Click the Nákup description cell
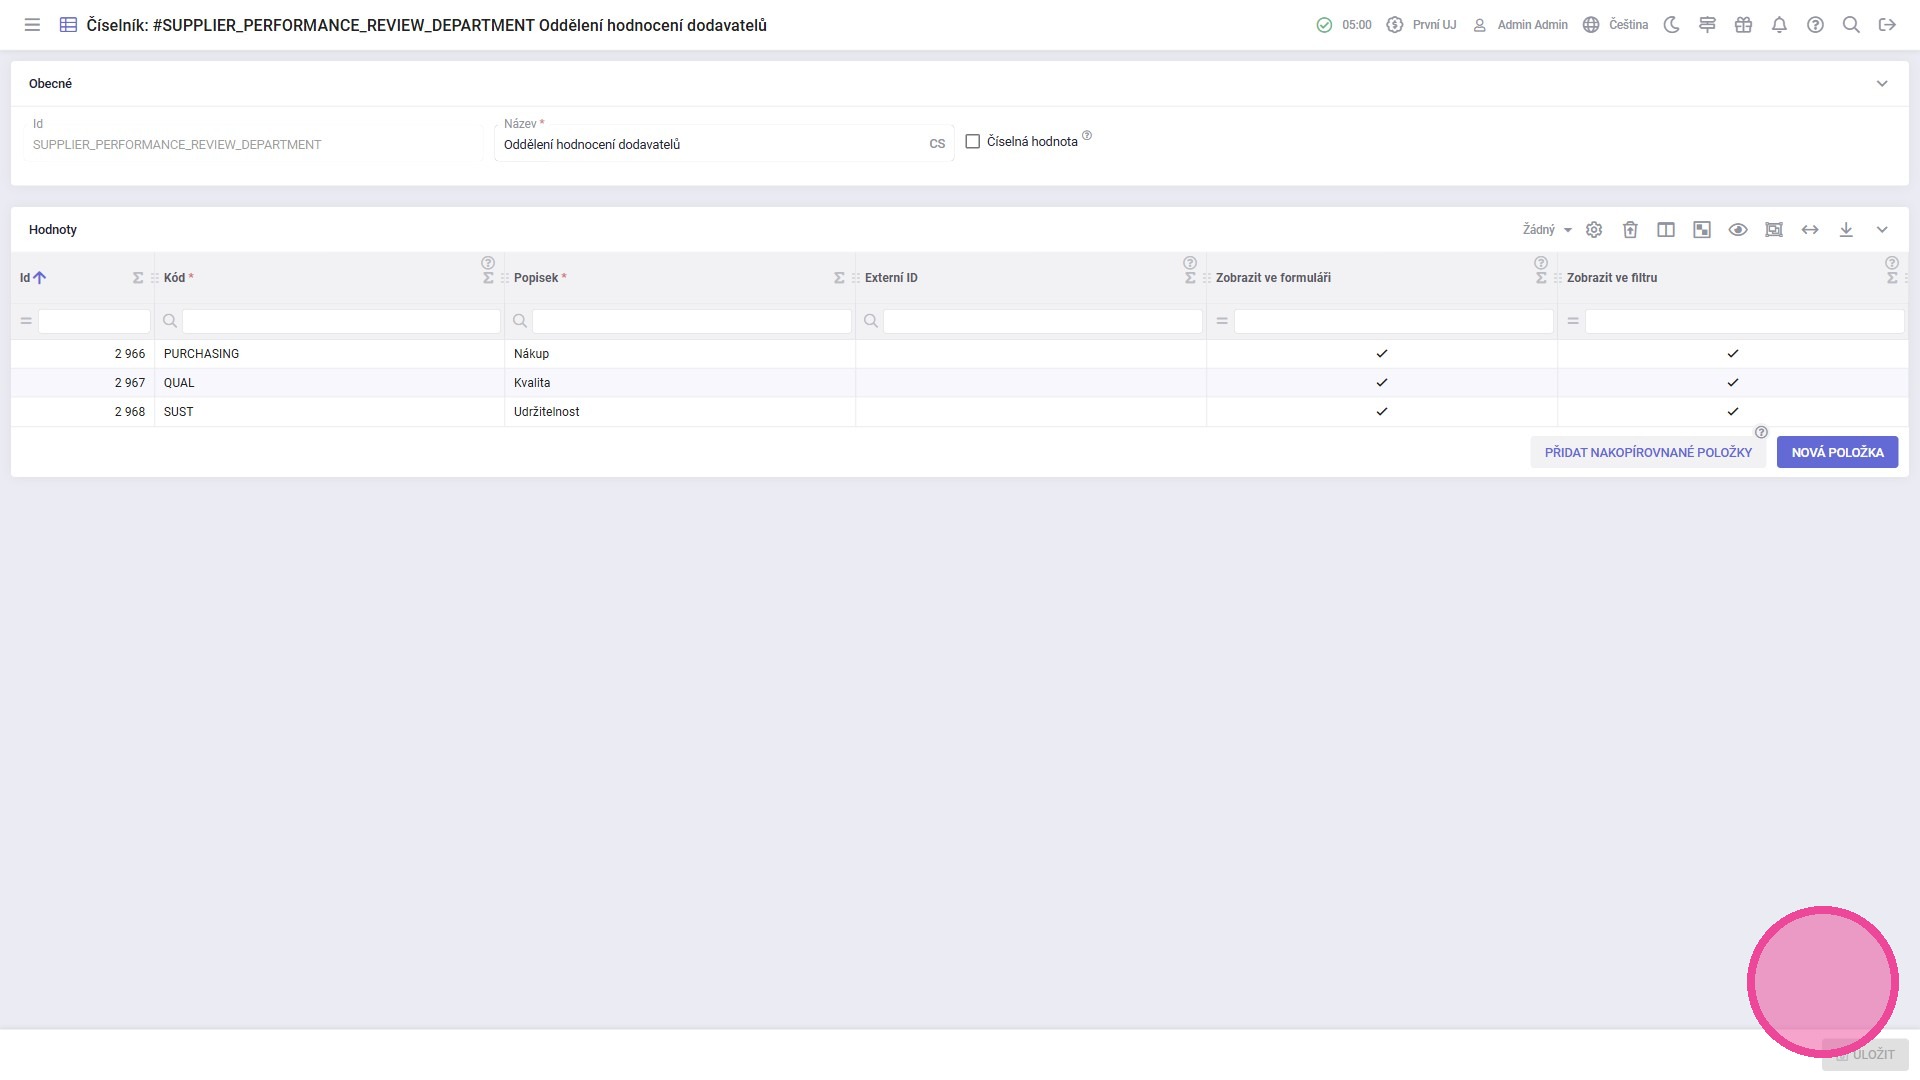The width and height of the screenshot is (1920, 1080). coord(680,354)
